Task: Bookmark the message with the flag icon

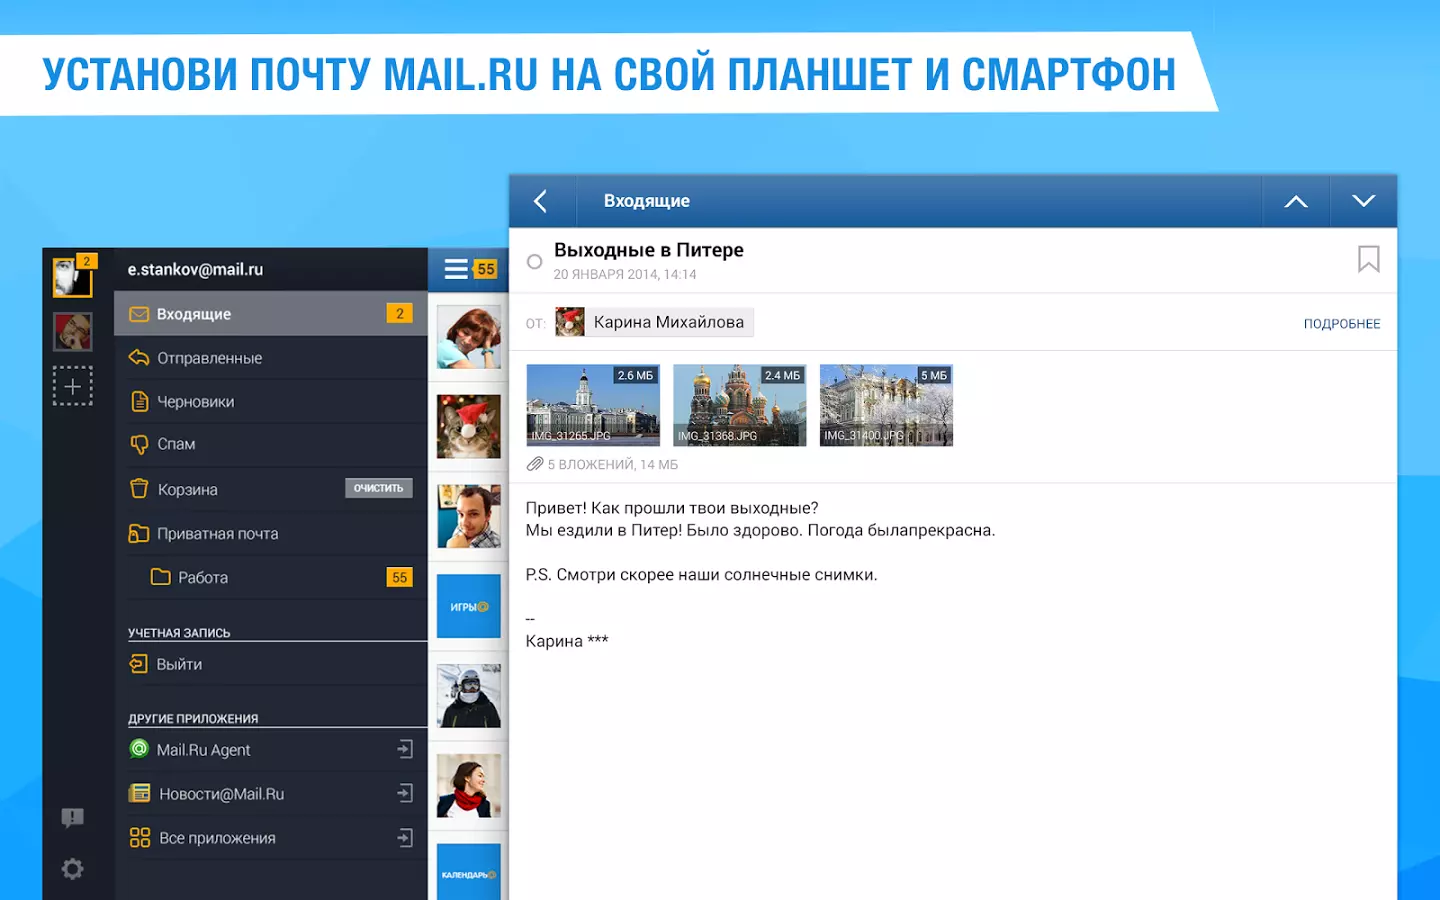Action: (1368, 259)
